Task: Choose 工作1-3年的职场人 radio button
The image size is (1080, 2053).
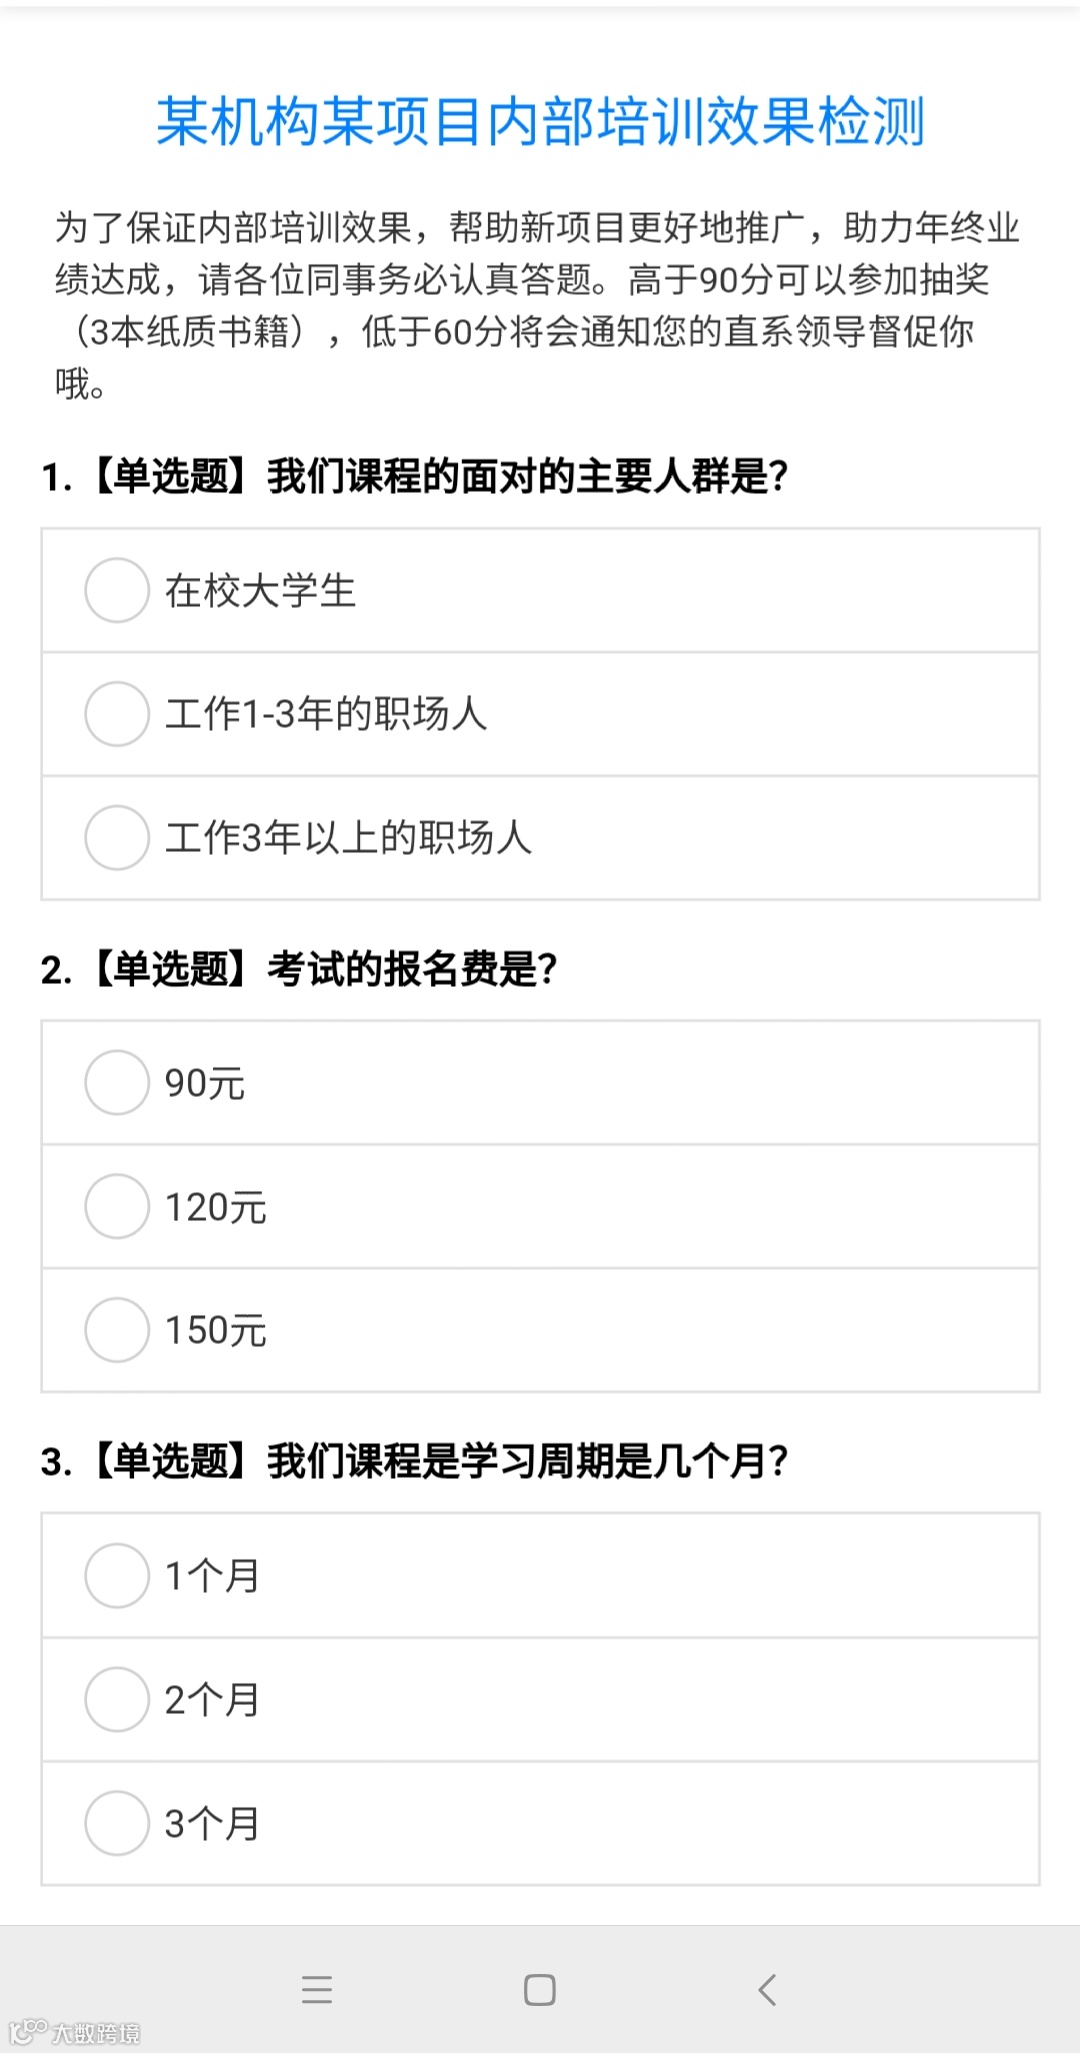Action: click(x=117, y=714)
